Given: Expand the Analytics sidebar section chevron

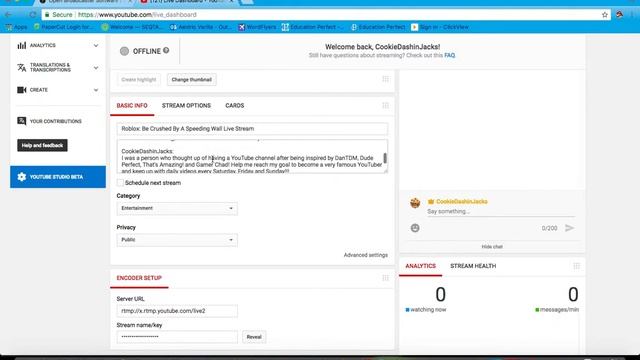Looking at the screenshot, I should click(x=96, y=45).
